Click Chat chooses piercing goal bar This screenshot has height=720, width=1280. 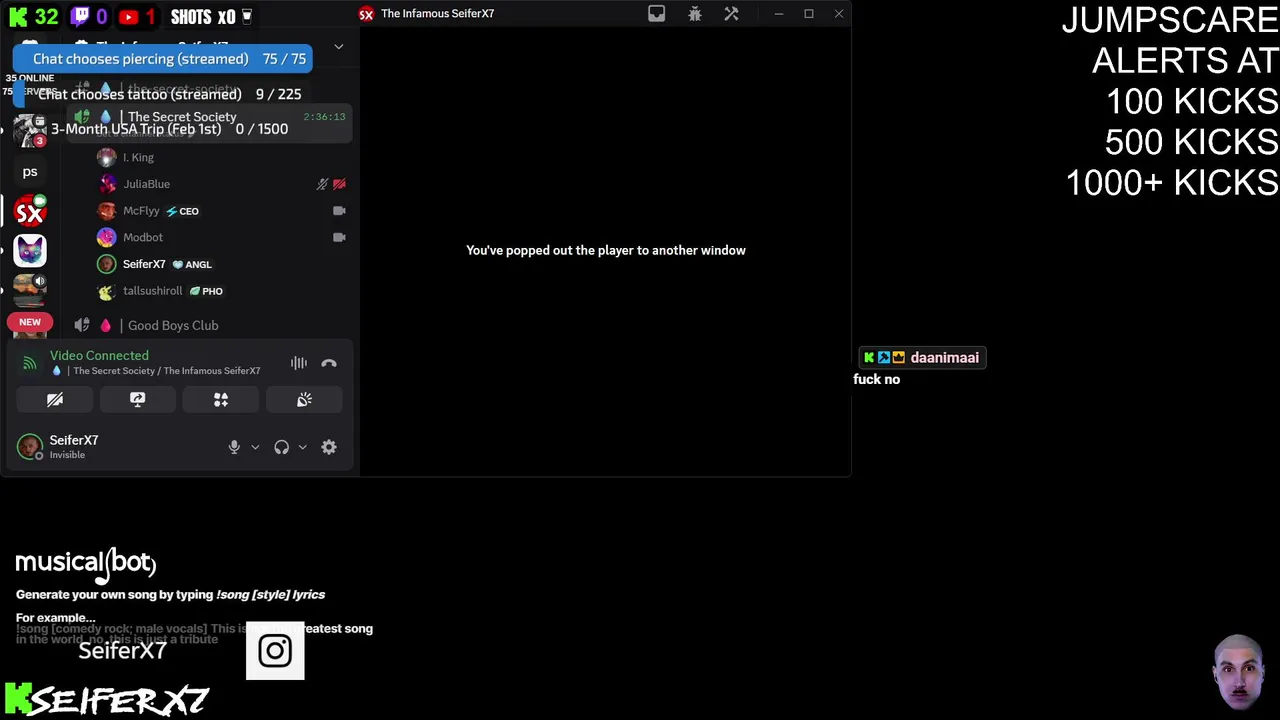pyautogui.click(x=162, y=59)
